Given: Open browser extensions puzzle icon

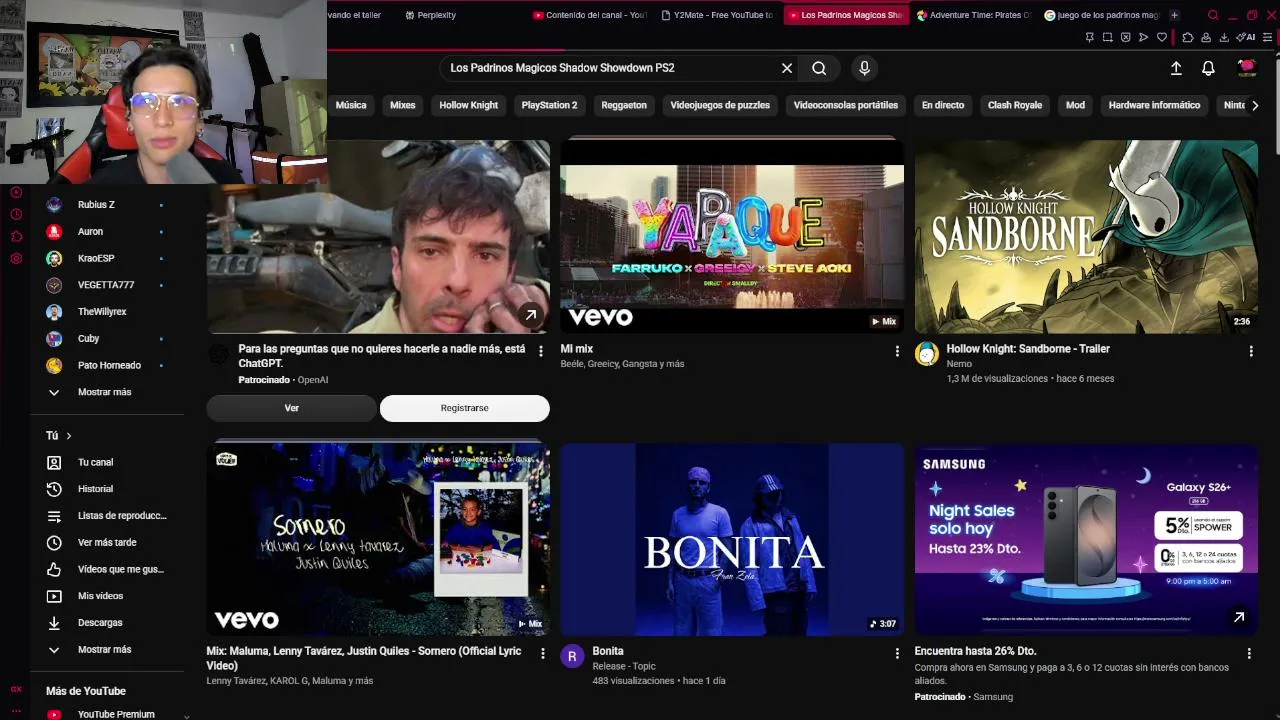Looking at the screenshot, I should point(1188,38).
